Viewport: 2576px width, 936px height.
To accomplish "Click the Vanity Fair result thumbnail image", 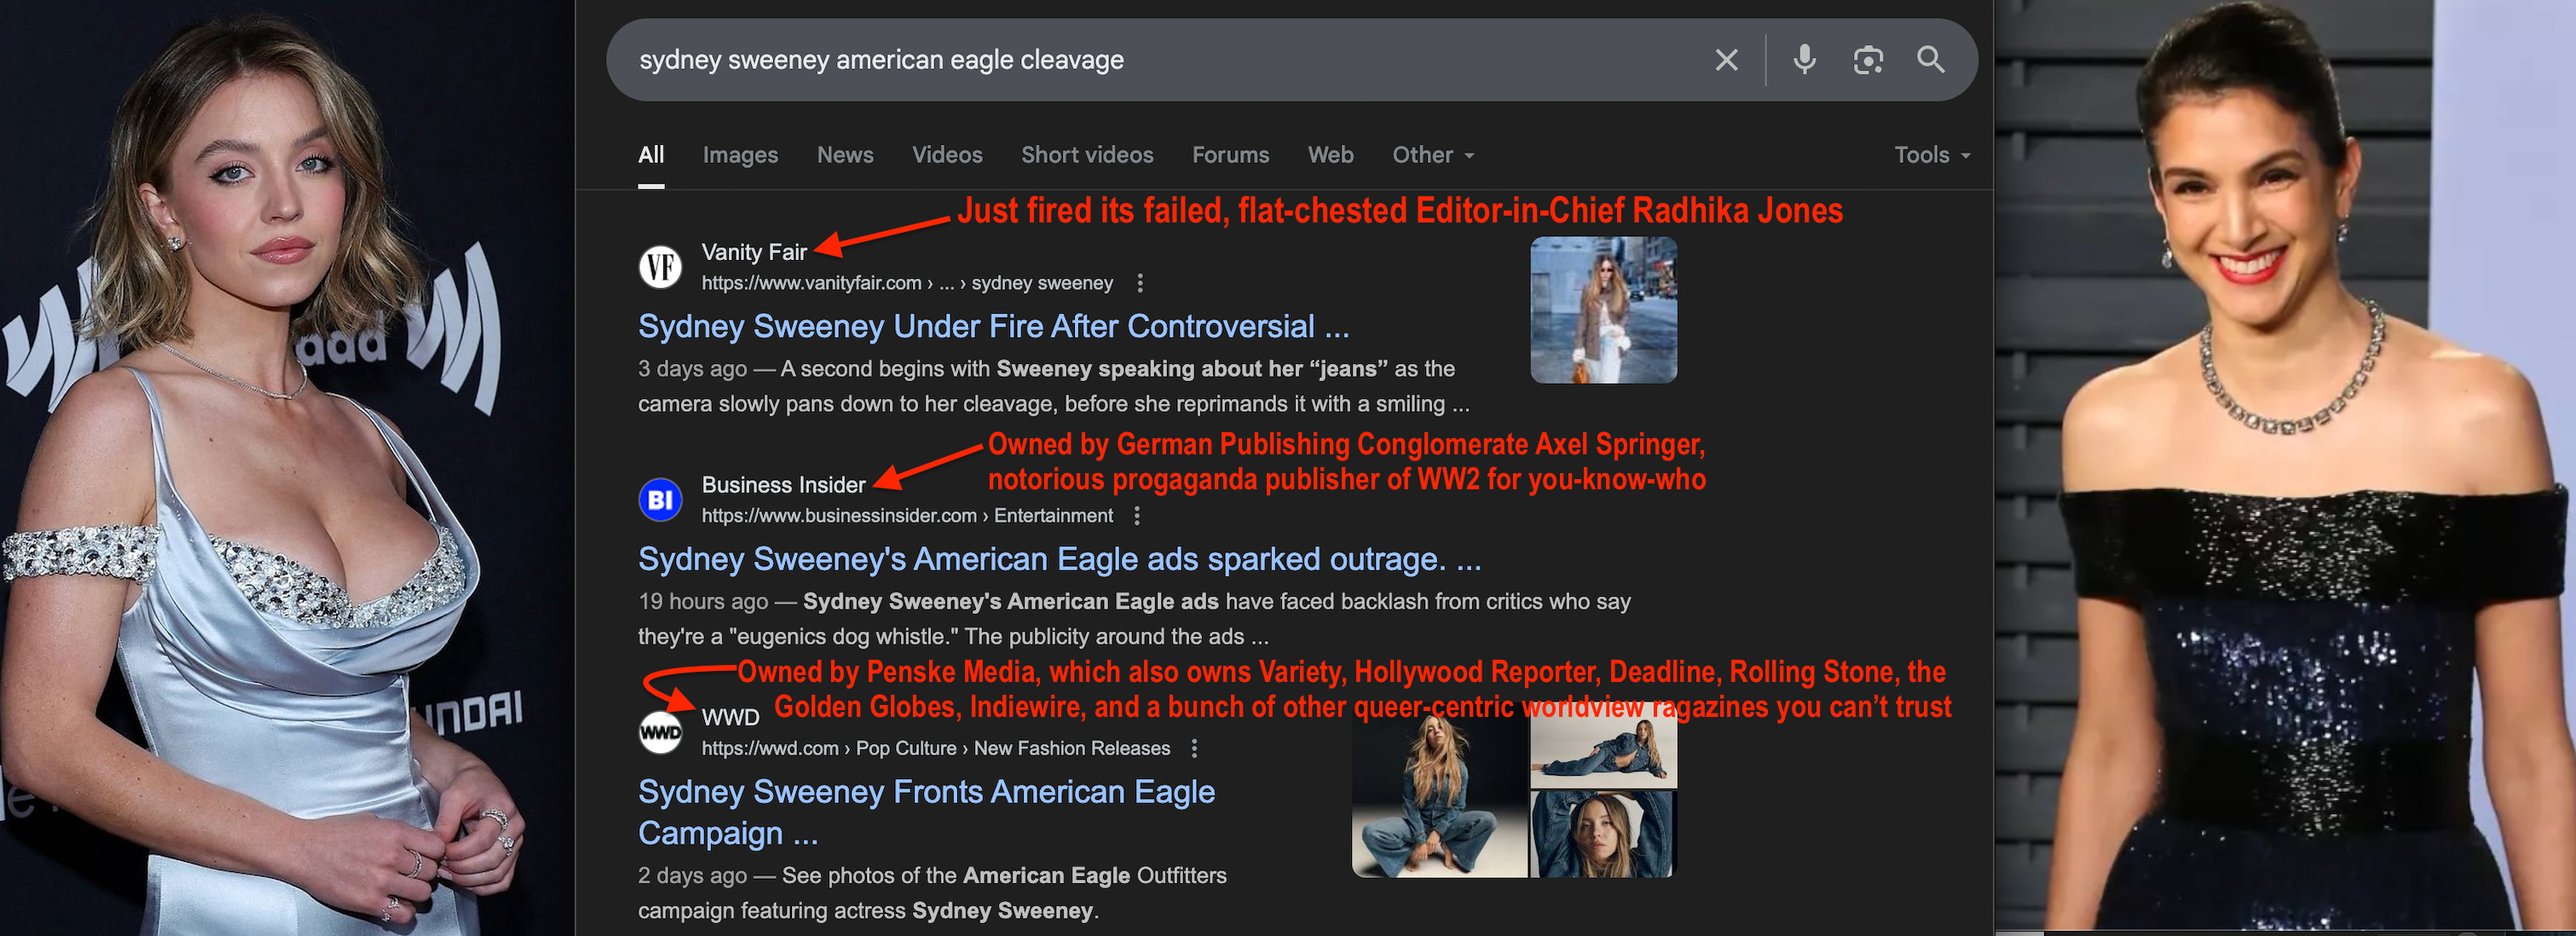I will [x=1603, y=310].
